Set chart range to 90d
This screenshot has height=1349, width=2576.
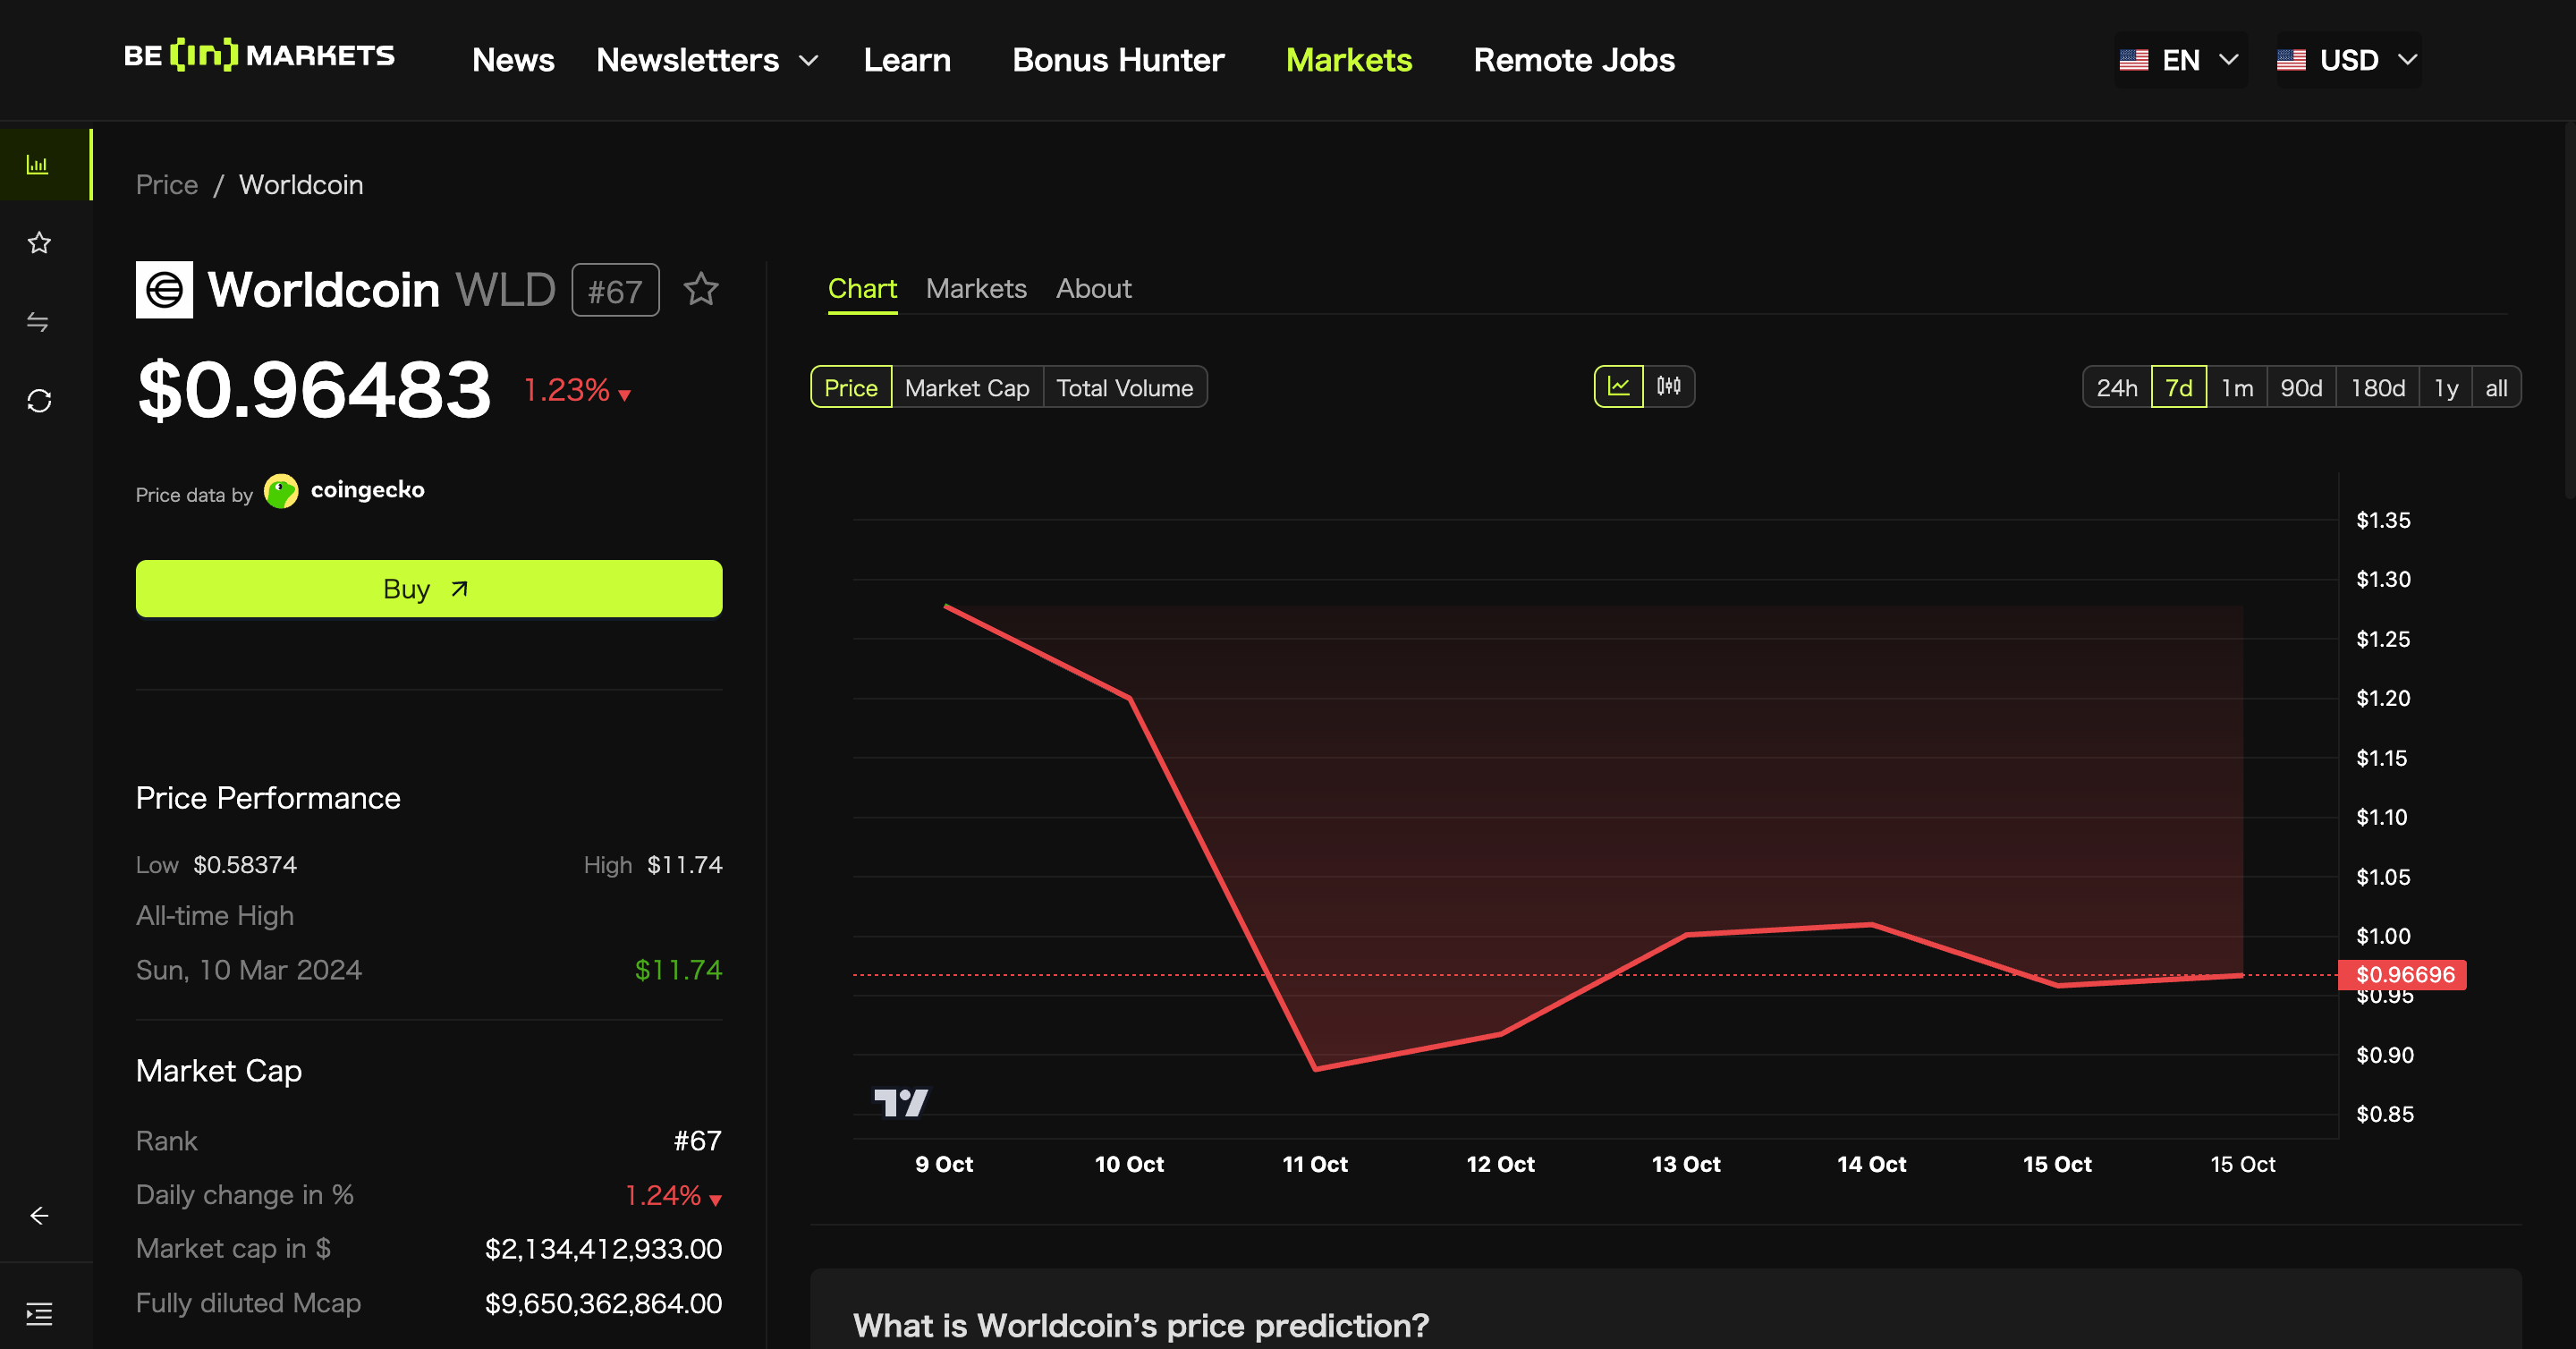(x=2300, y=388)
